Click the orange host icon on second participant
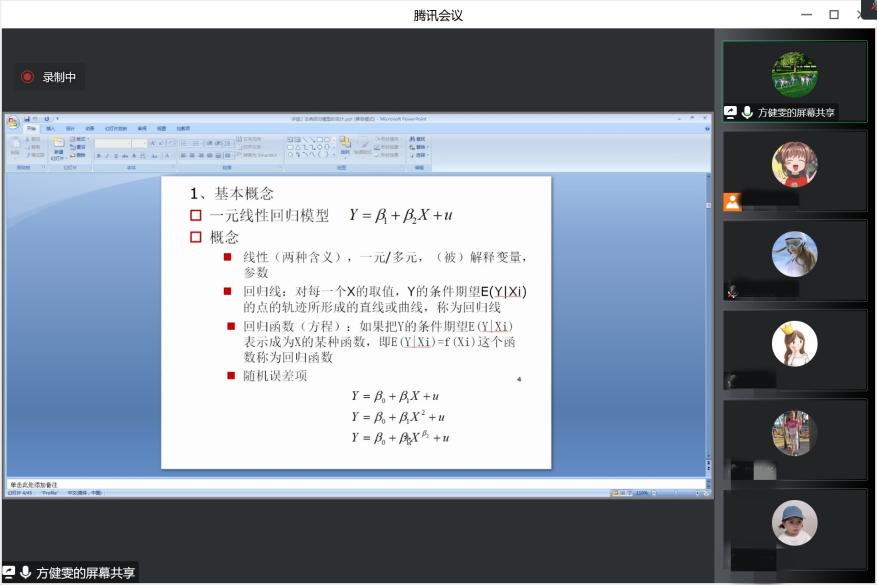The image size is (877, 585). point(732,202)
